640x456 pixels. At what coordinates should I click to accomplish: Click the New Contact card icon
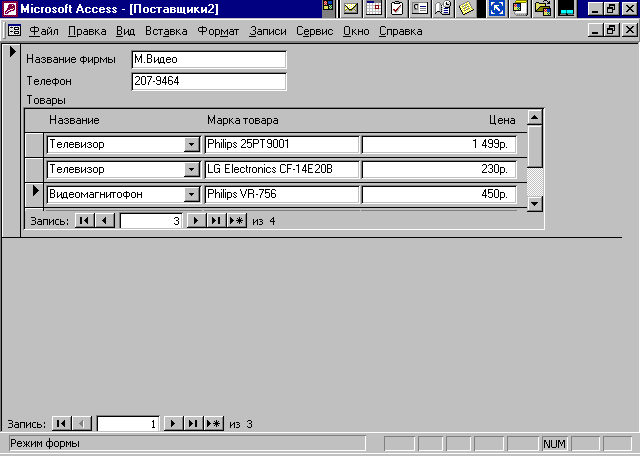(x=420, y=9)
